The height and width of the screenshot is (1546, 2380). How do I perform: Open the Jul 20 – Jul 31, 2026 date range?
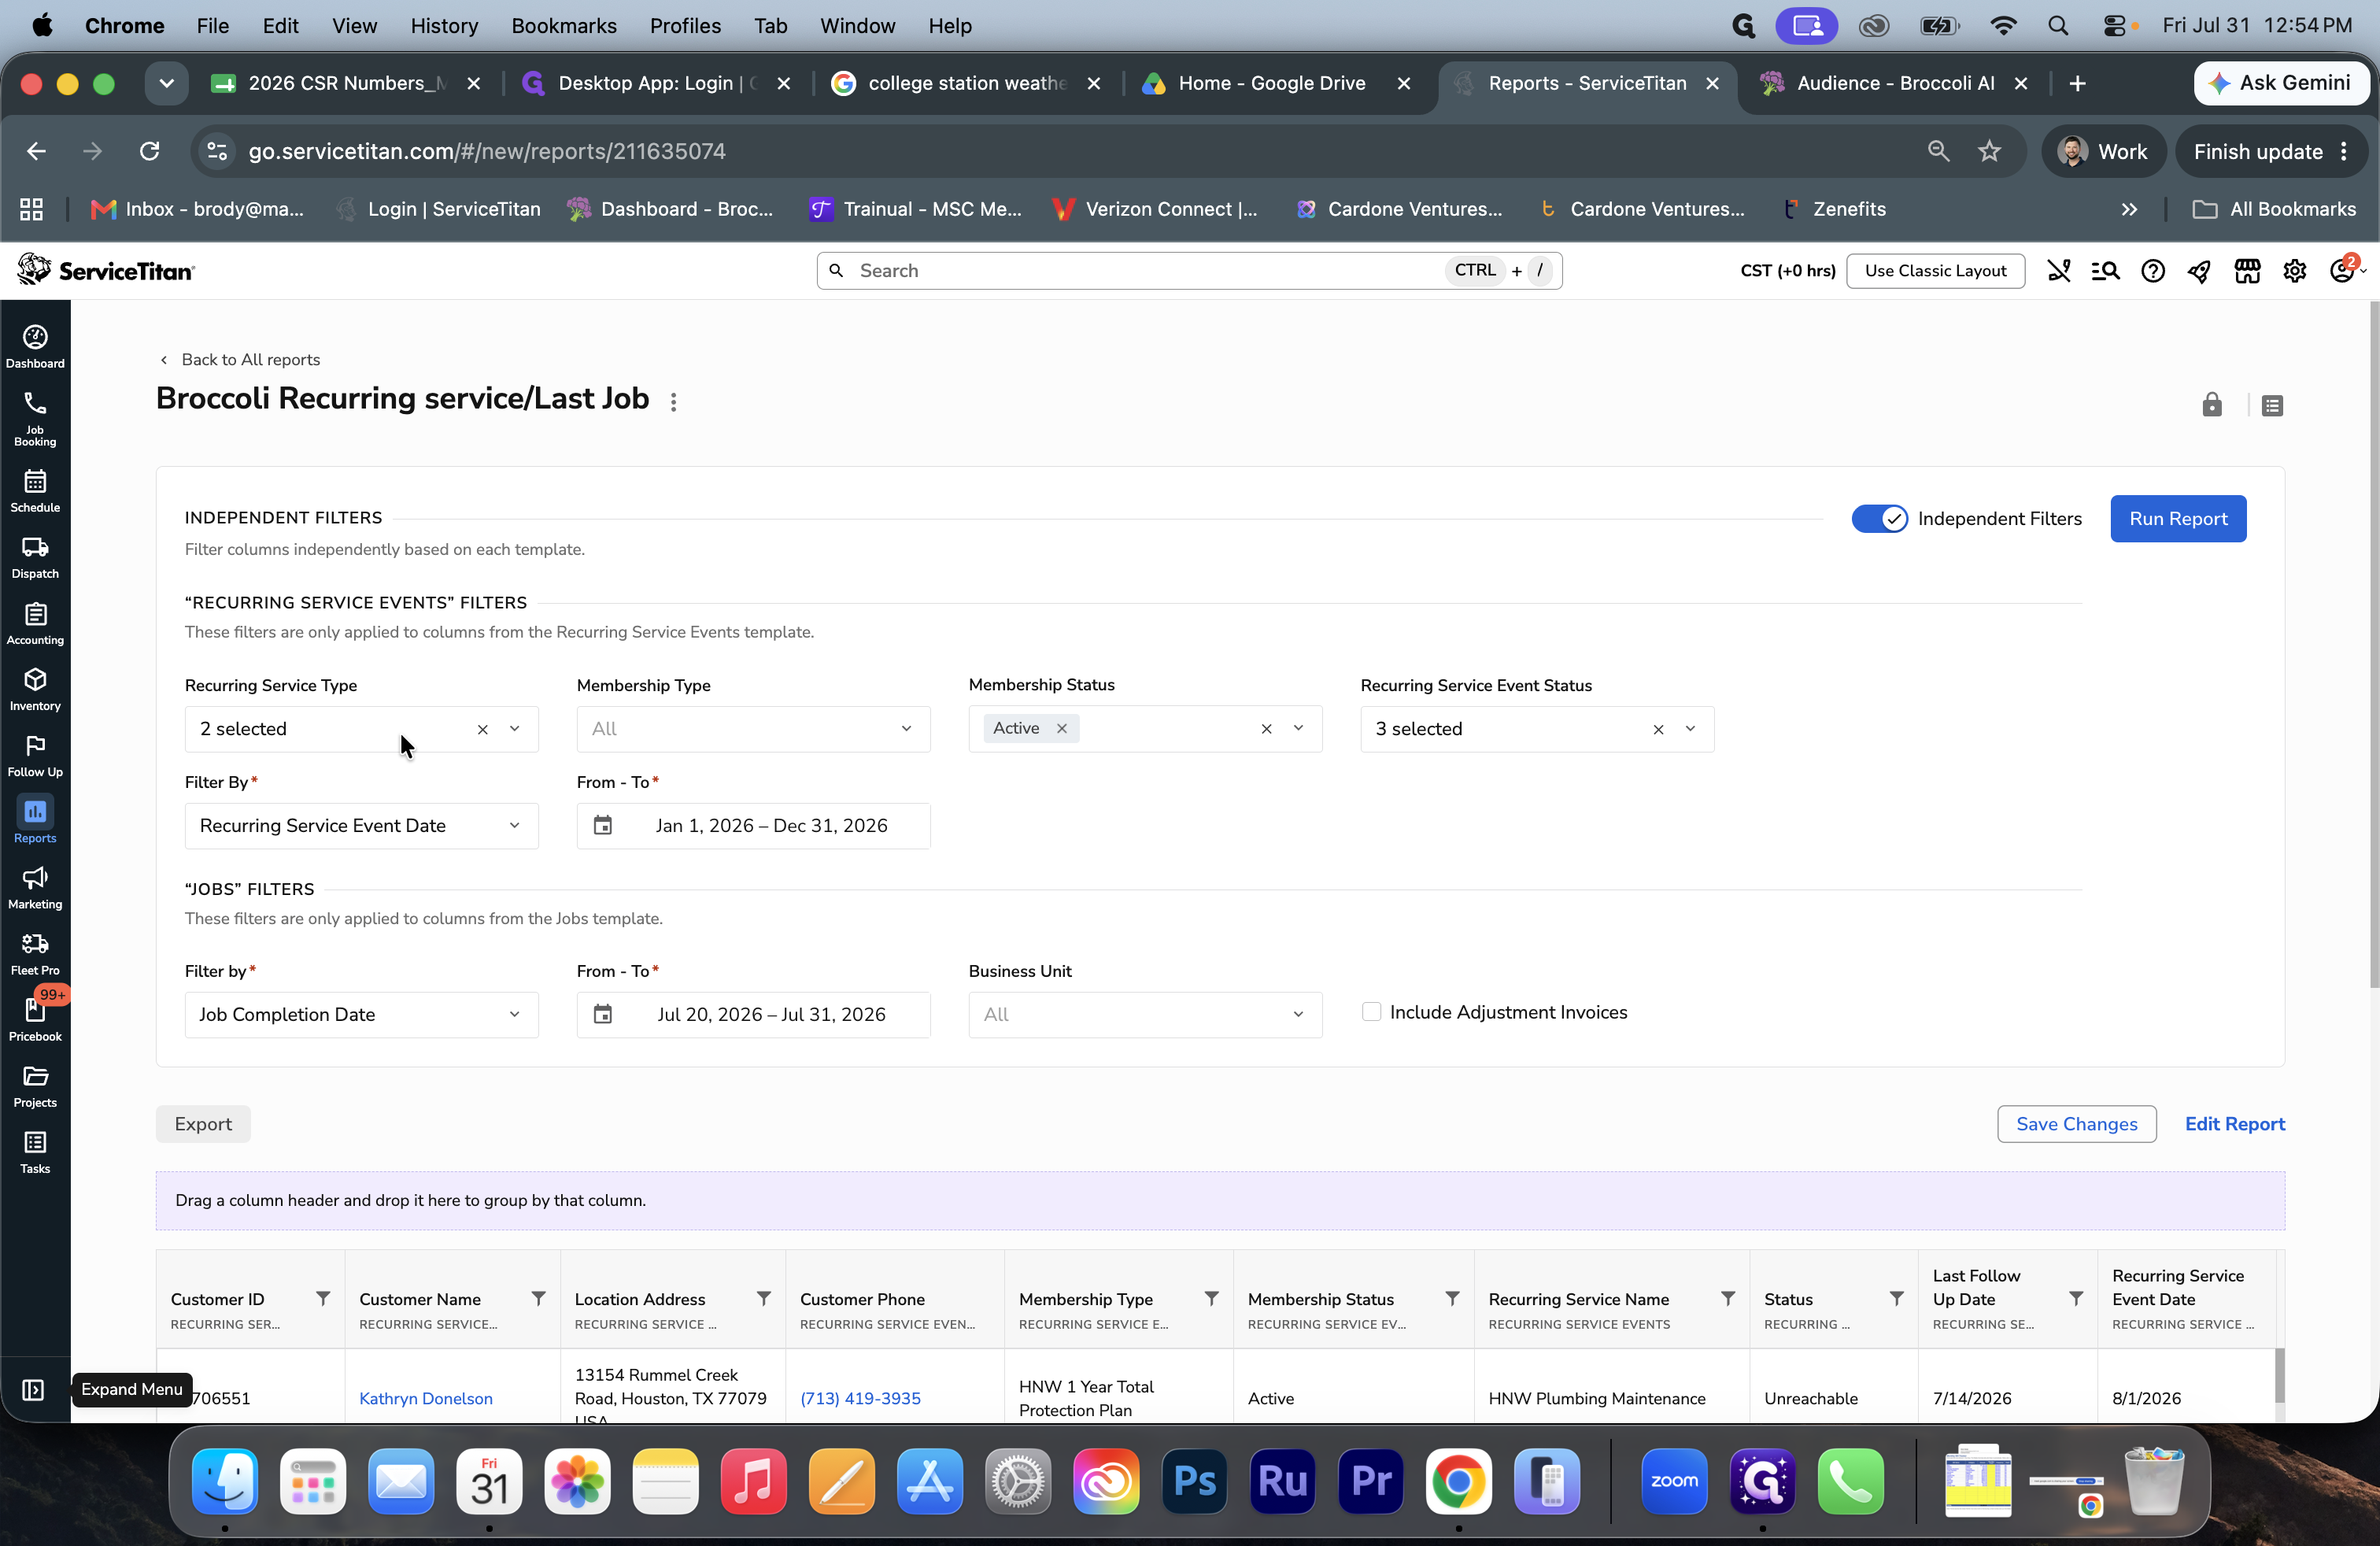(753, 1015)
